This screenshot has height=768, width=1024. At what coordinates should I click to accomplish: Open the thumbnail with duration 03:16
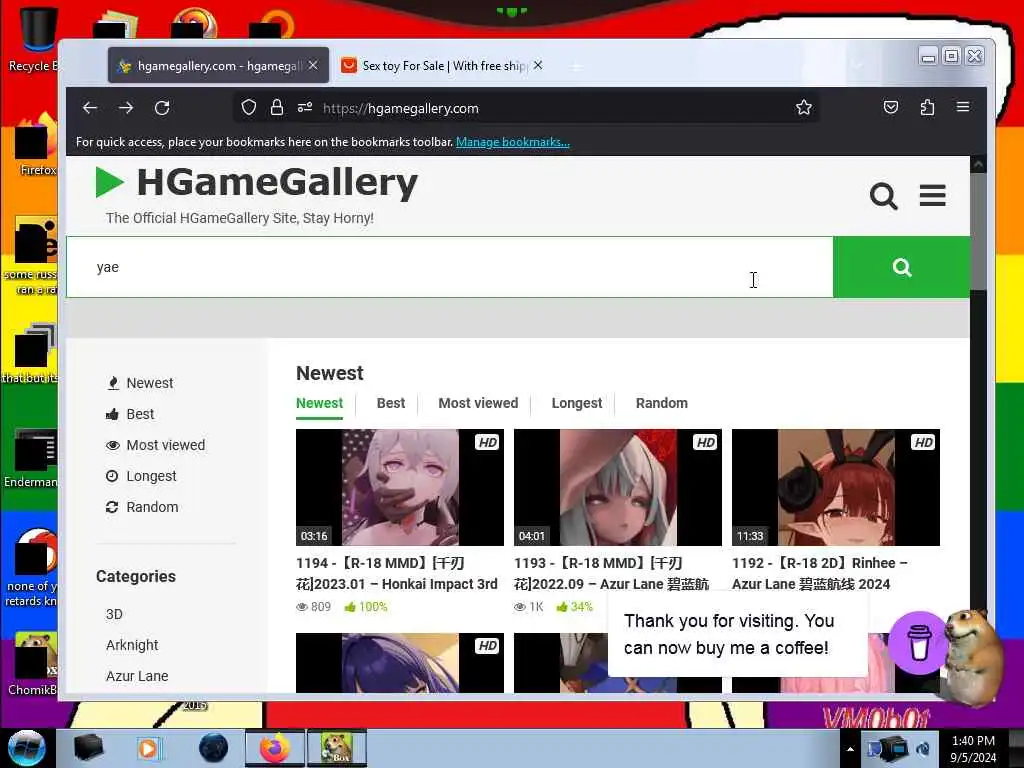(x=400, y=487)
